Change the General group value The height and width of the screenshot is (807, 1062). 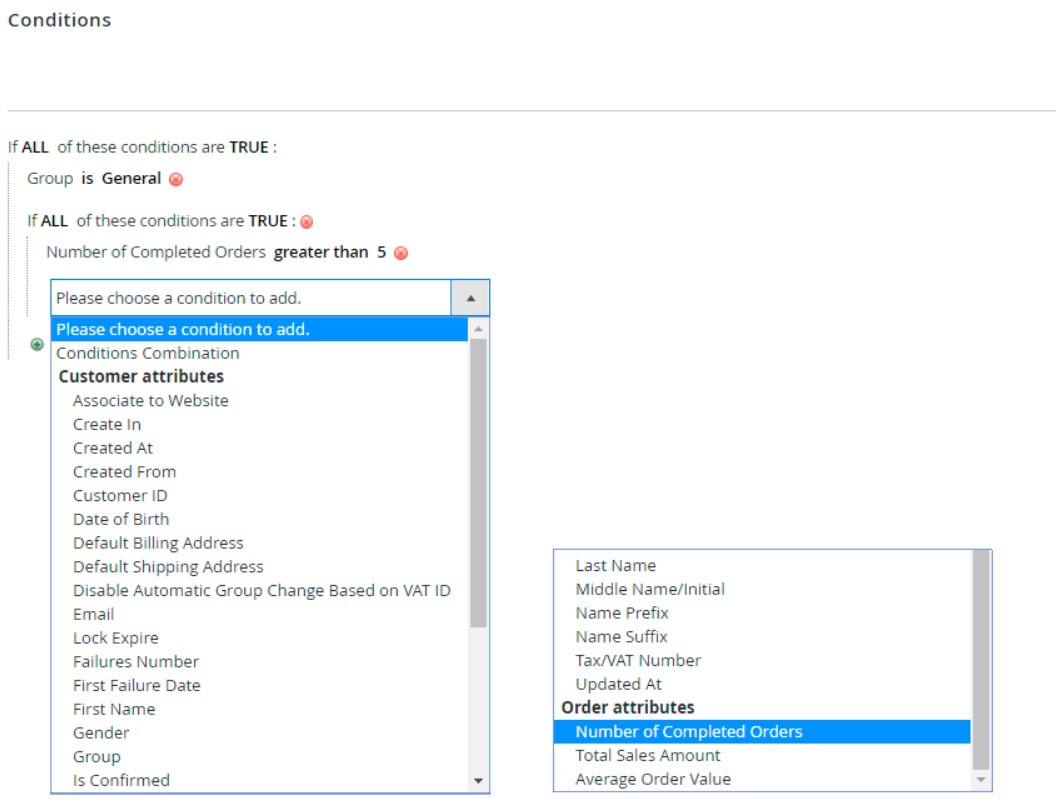[x=131, y=178]
